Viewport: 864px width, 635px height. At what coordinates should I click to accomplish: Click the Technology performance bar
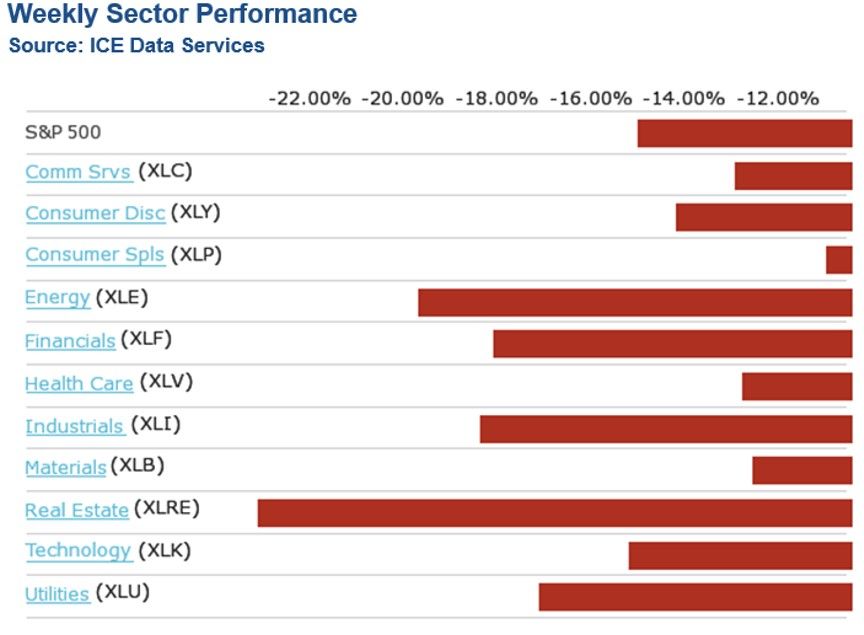(x=740, y=555)
